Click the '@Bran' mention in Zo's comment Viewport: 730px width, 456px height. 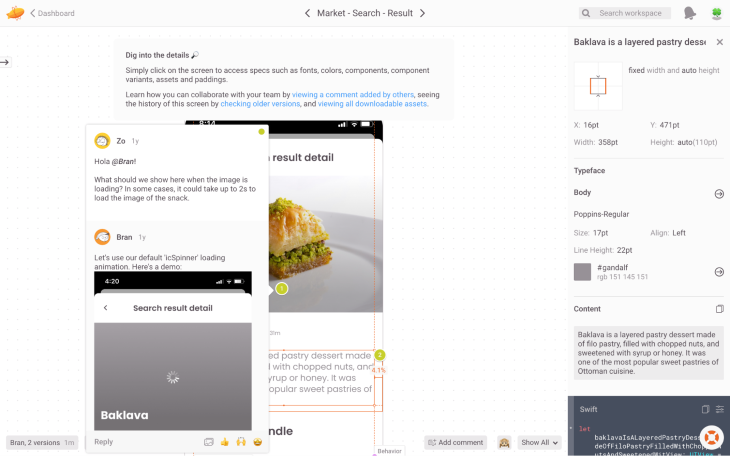click(123, 162)
